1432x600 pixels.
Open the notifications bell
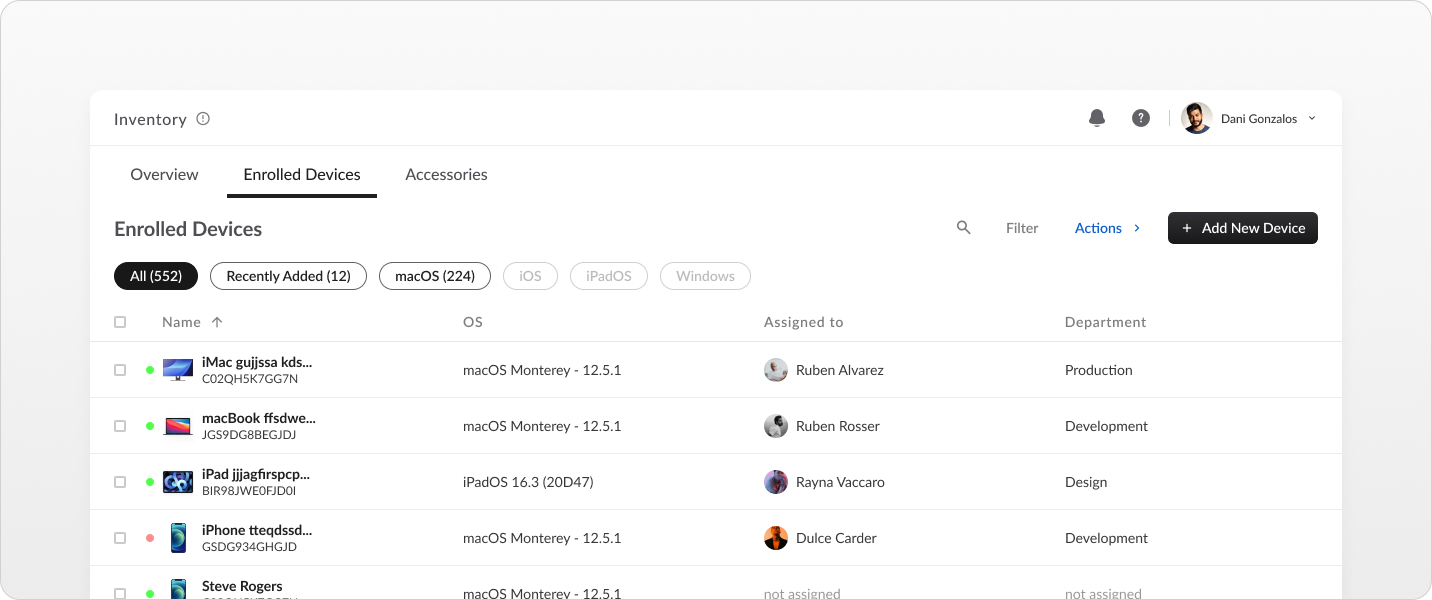point(1097,118)
